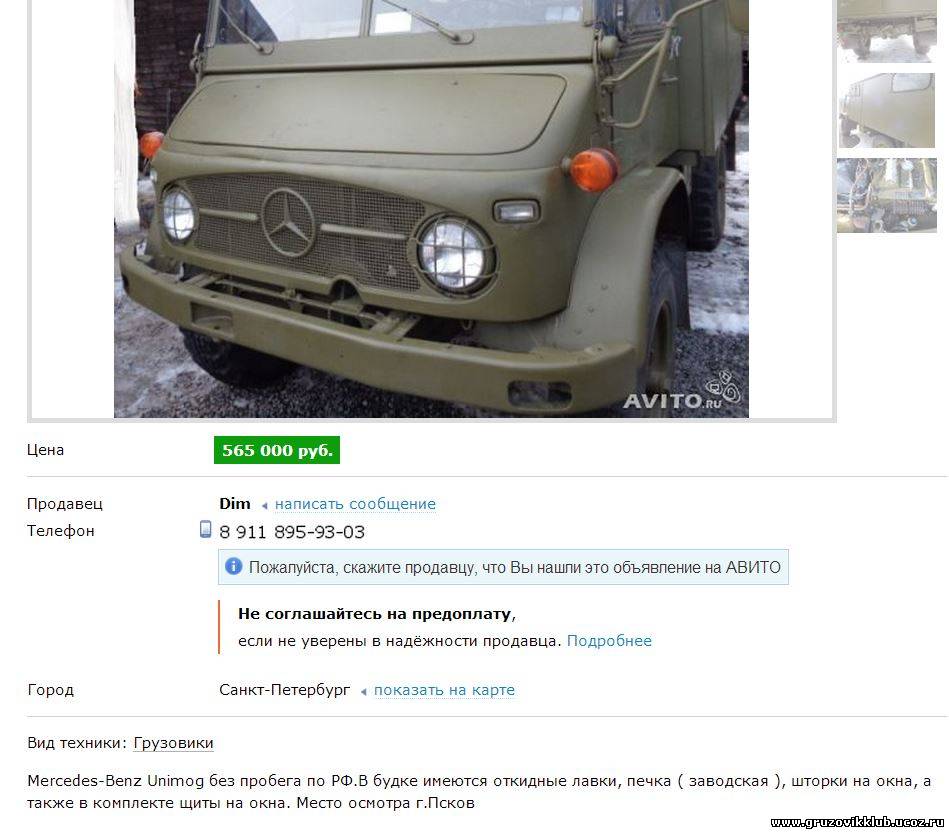Click the 'Не соглашайтесь на предоплату' warning
The image size is (949, 832).
point(376,614)
